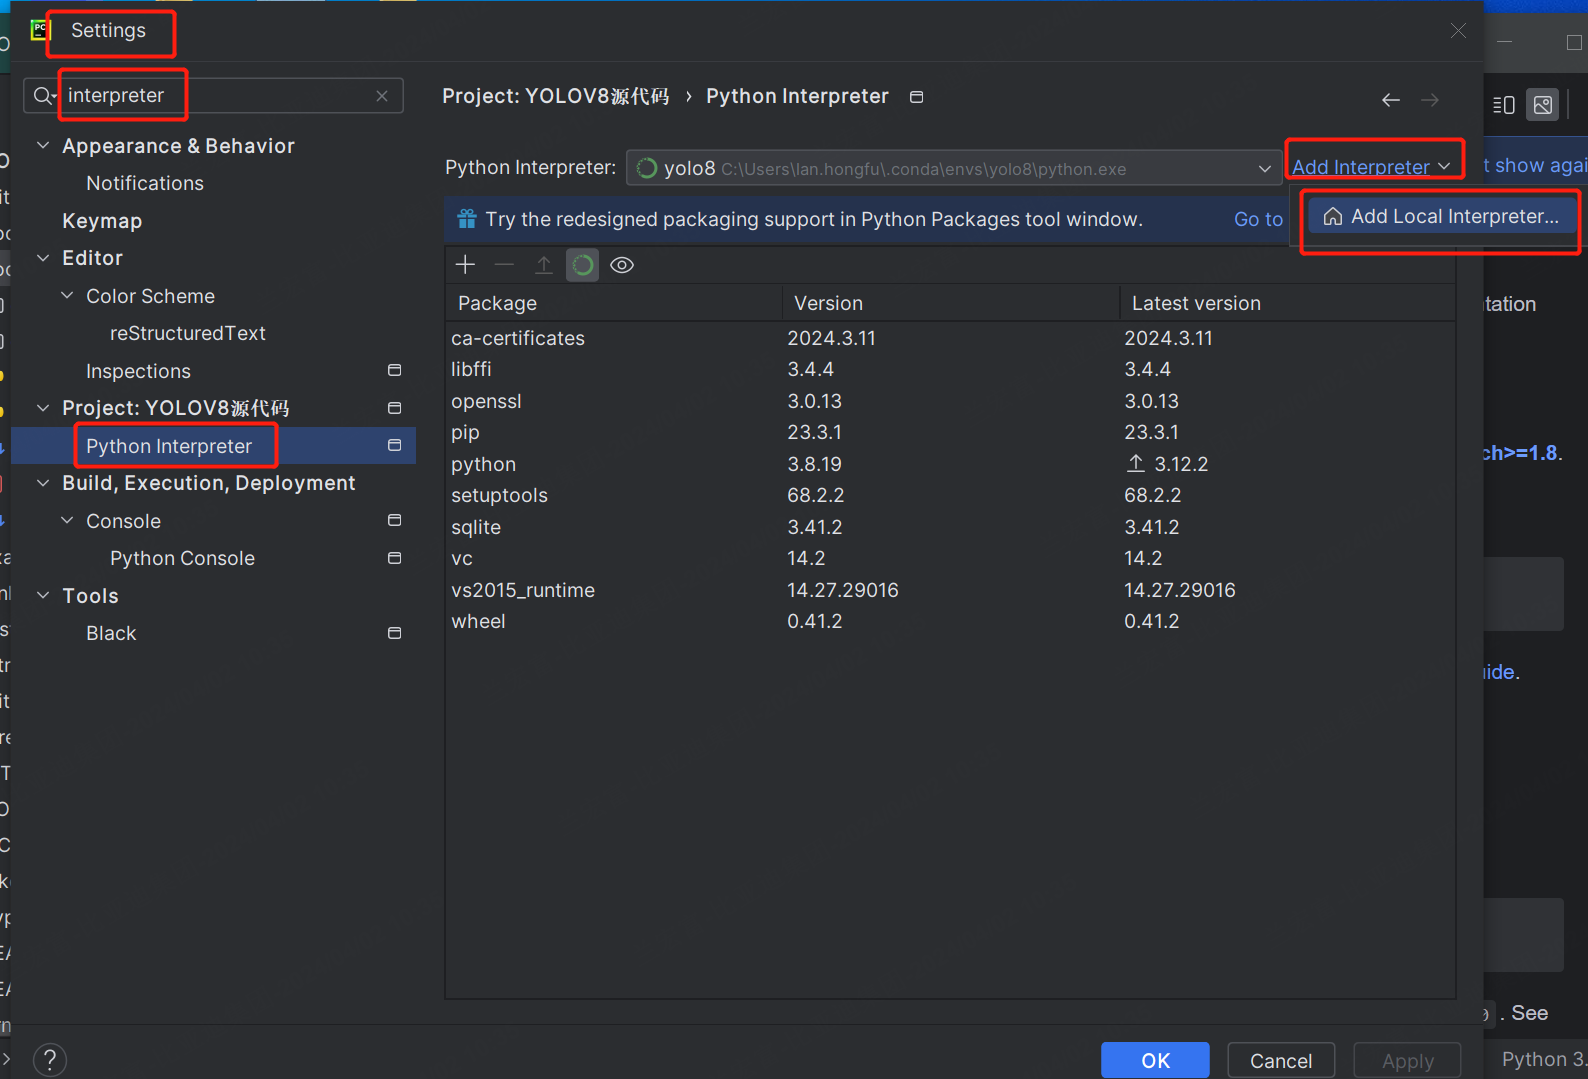Click the uninstall package minus icon

504,265
